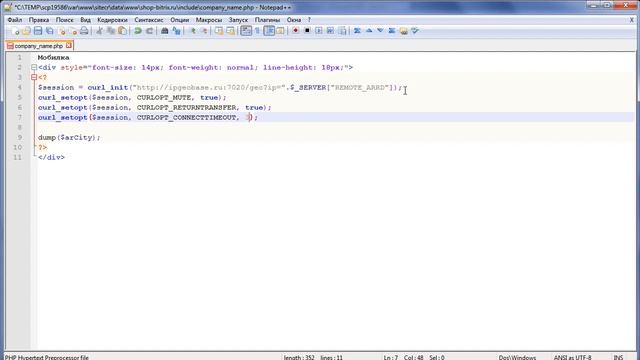Click the Save All icon

pos(49,31)
